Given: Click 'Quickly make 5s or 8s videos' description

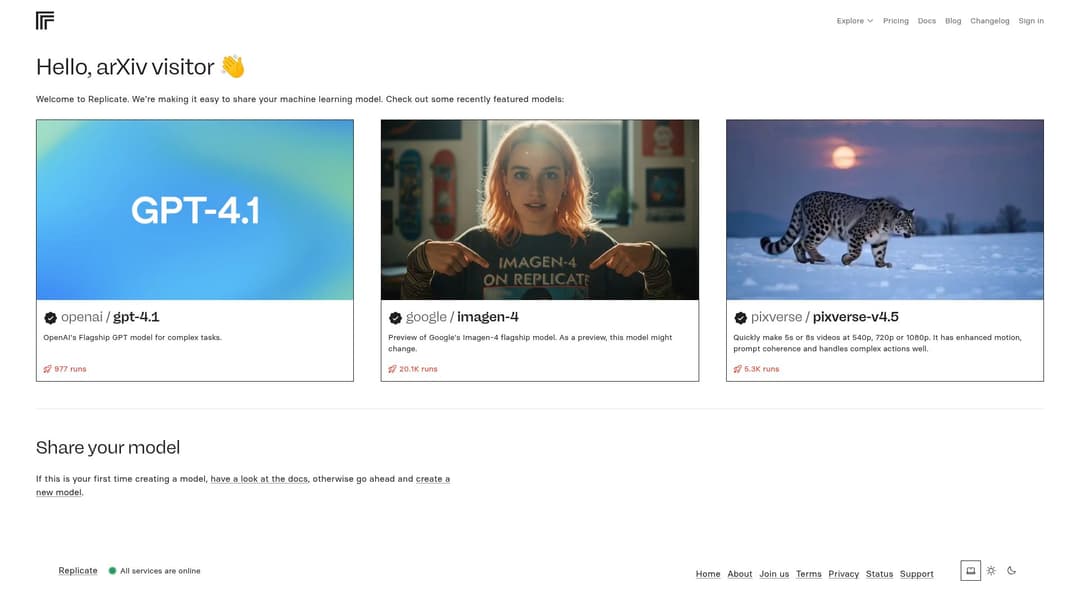Looking at the screenshot, I should tap(877, 343).
